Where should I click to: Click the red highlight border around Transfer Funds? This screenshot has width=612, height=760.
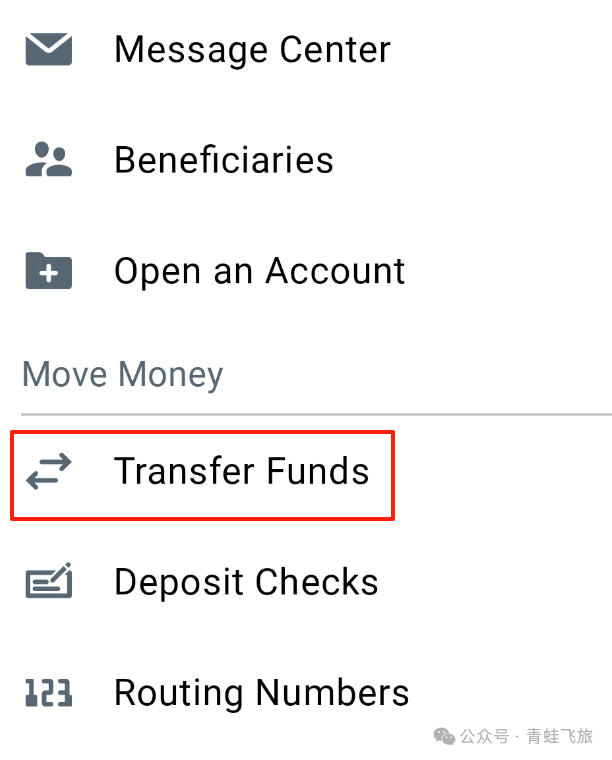[393, 475]
